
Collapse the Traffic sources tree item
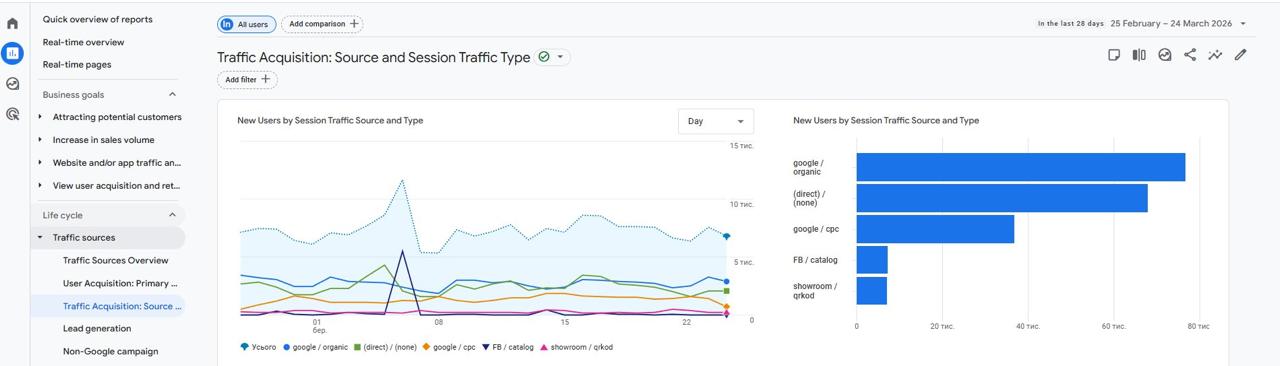point(40,238)
